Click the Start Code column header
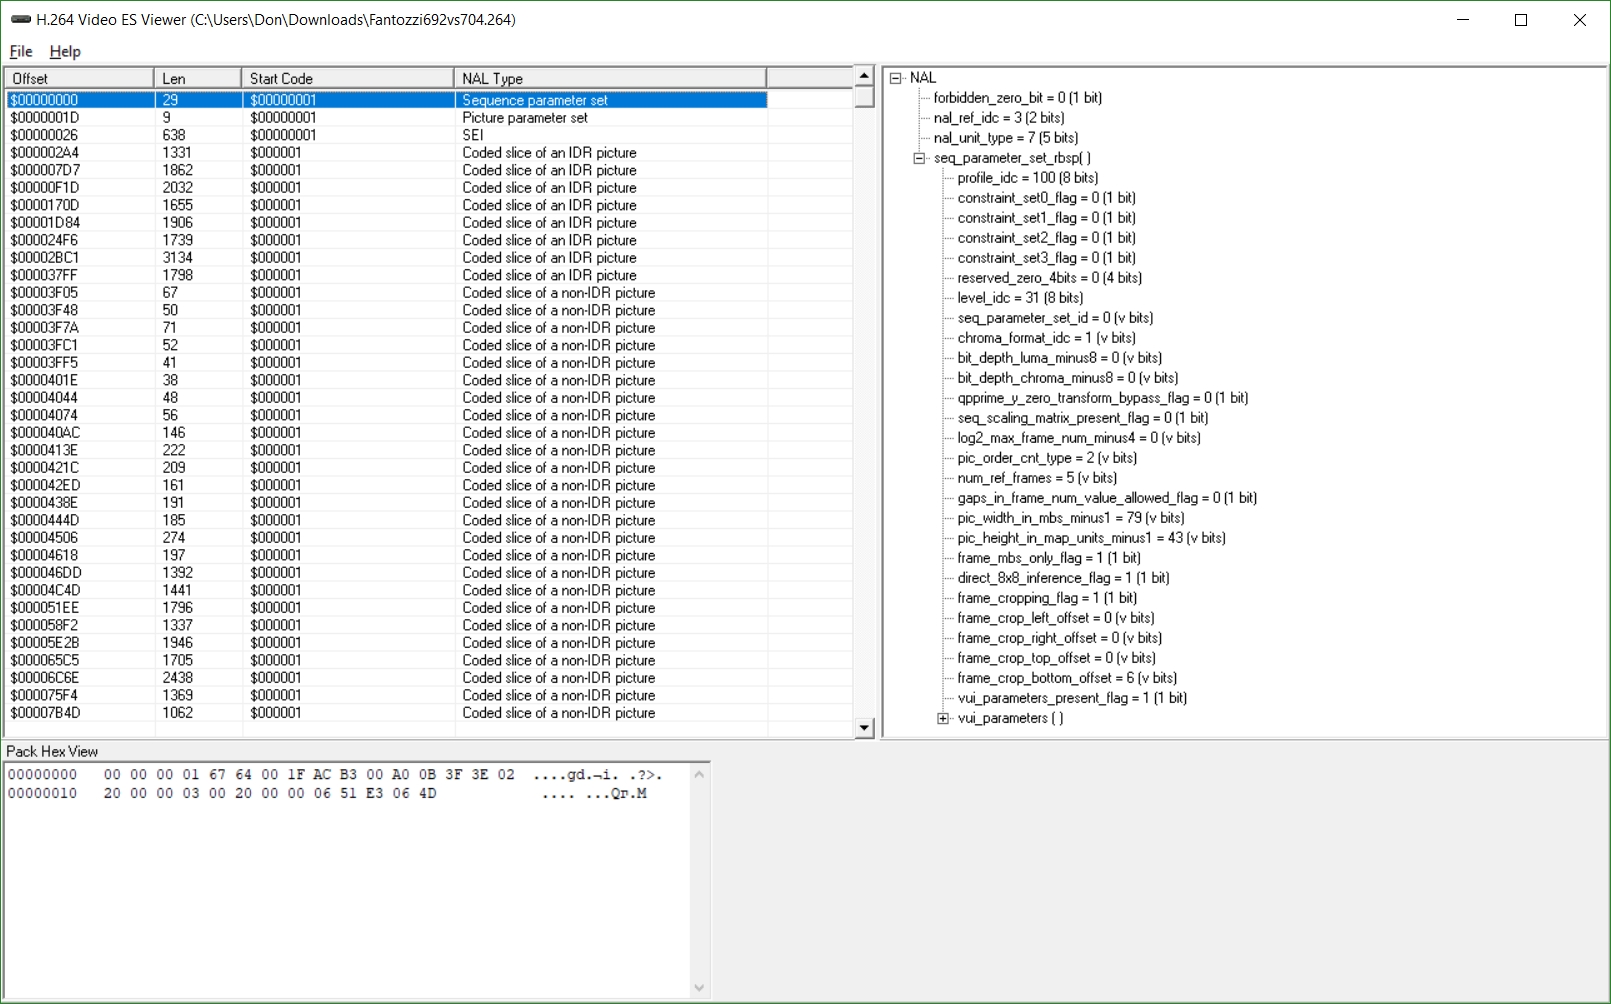 pyautogui.click(x=348, y=78)
